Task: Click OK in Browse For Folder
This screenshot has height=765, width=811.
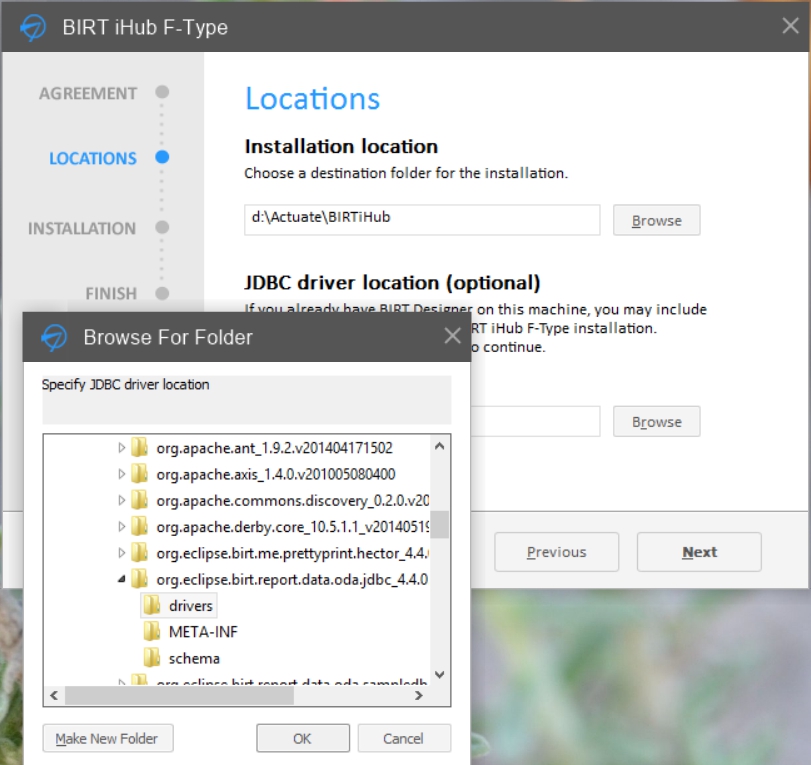Action: 303,738
